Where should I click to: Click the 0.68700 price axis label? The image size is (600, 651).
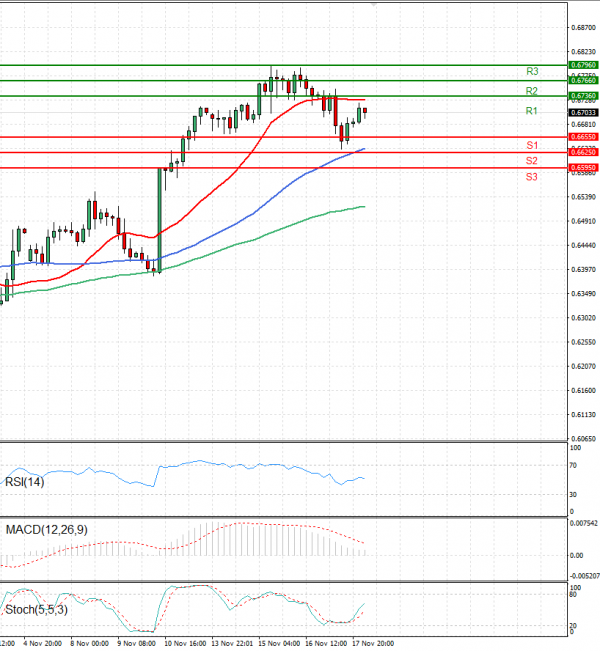coord(583,27)
